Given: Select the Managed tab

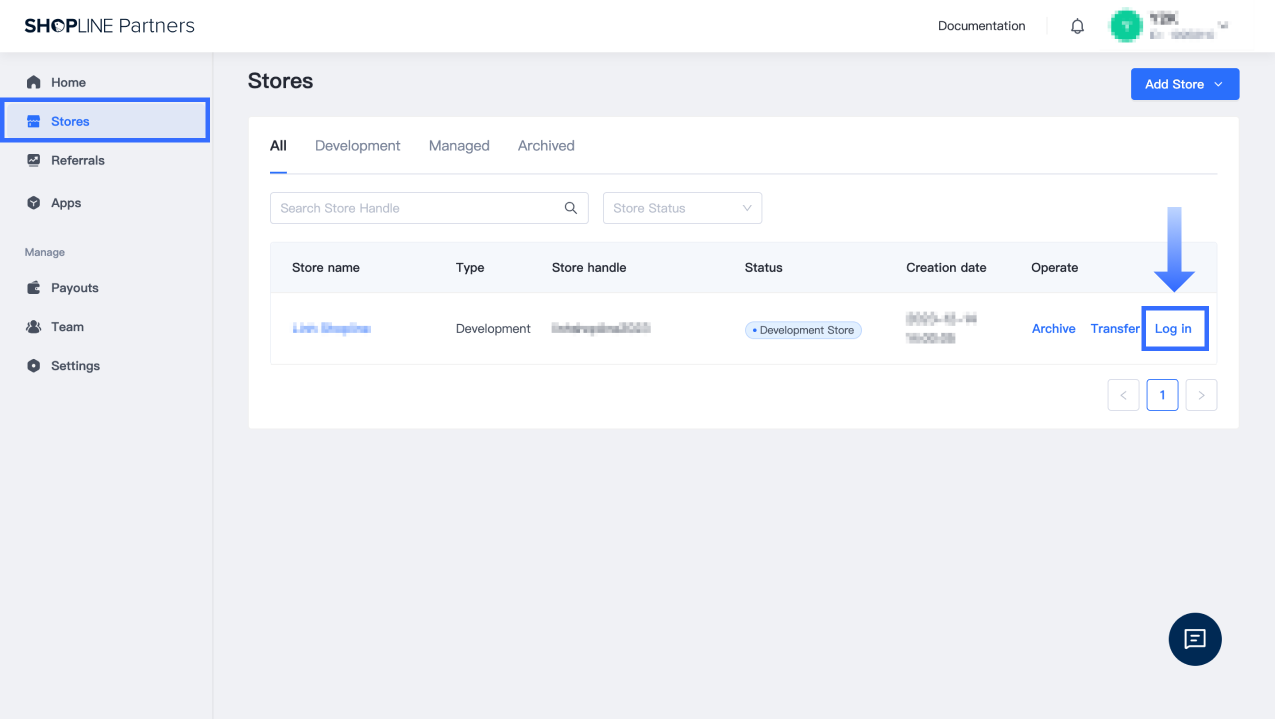Looking at the screenshot, I should (x=459, y=146).
